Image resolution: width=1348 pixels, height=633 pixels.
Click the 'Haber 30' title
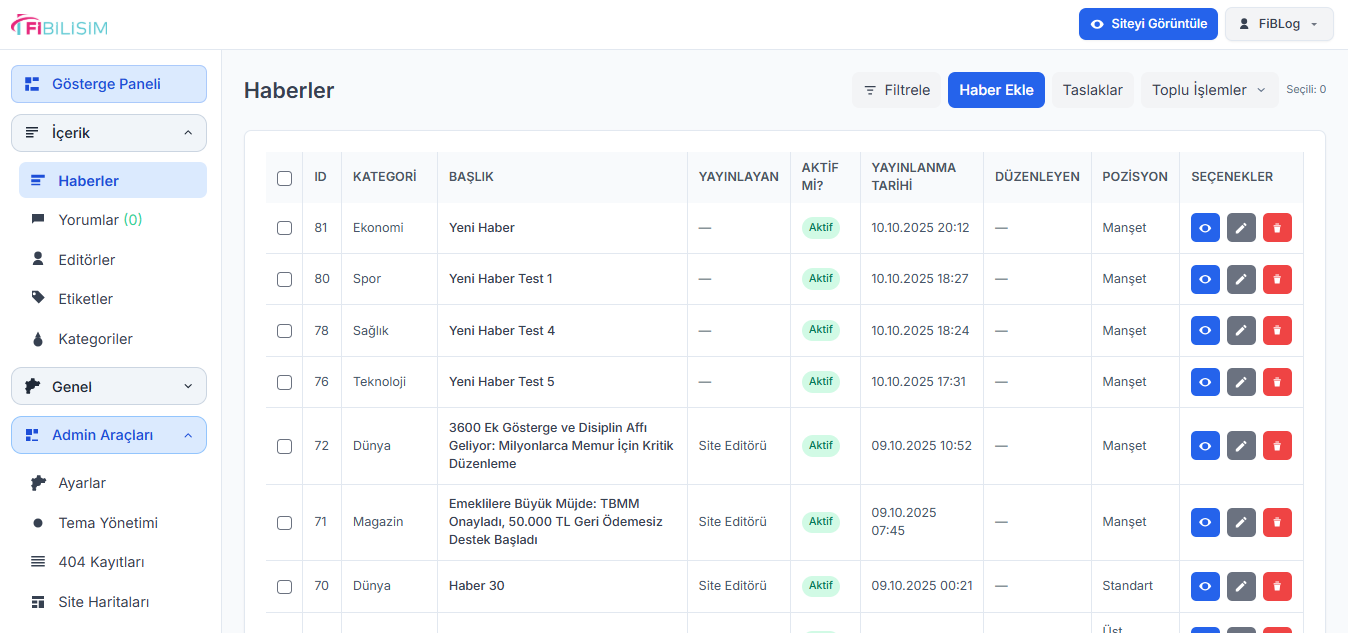click(477, 586)
